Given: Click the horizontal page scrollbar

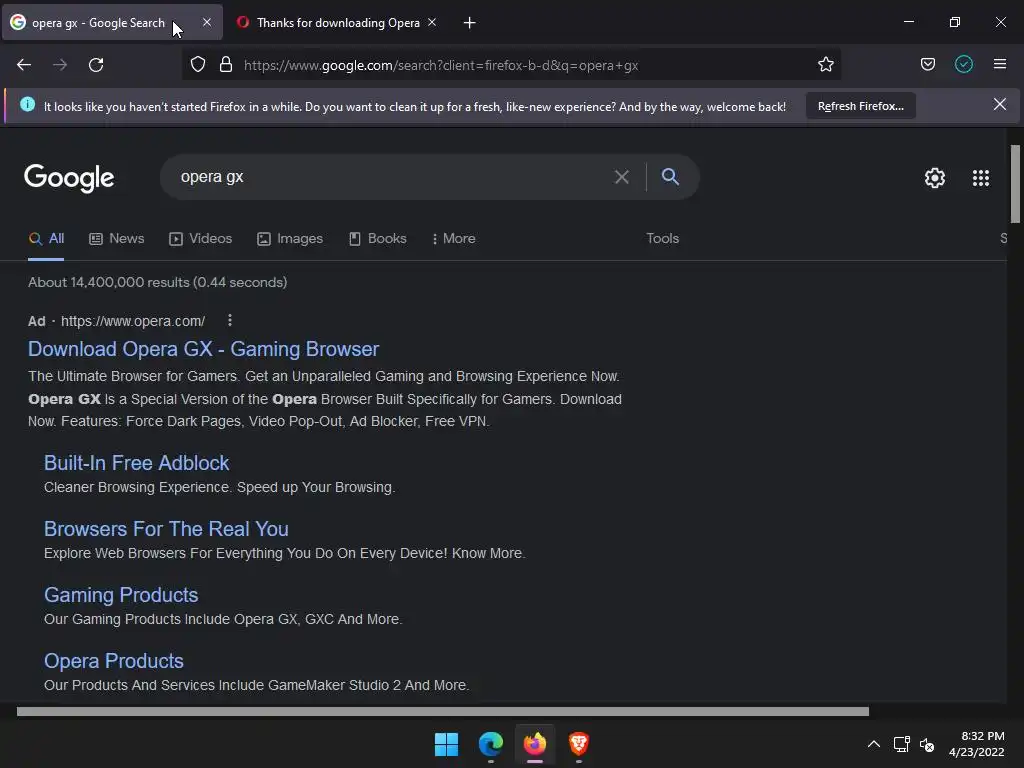Looking at the screenshot, I should pos(443,711).
